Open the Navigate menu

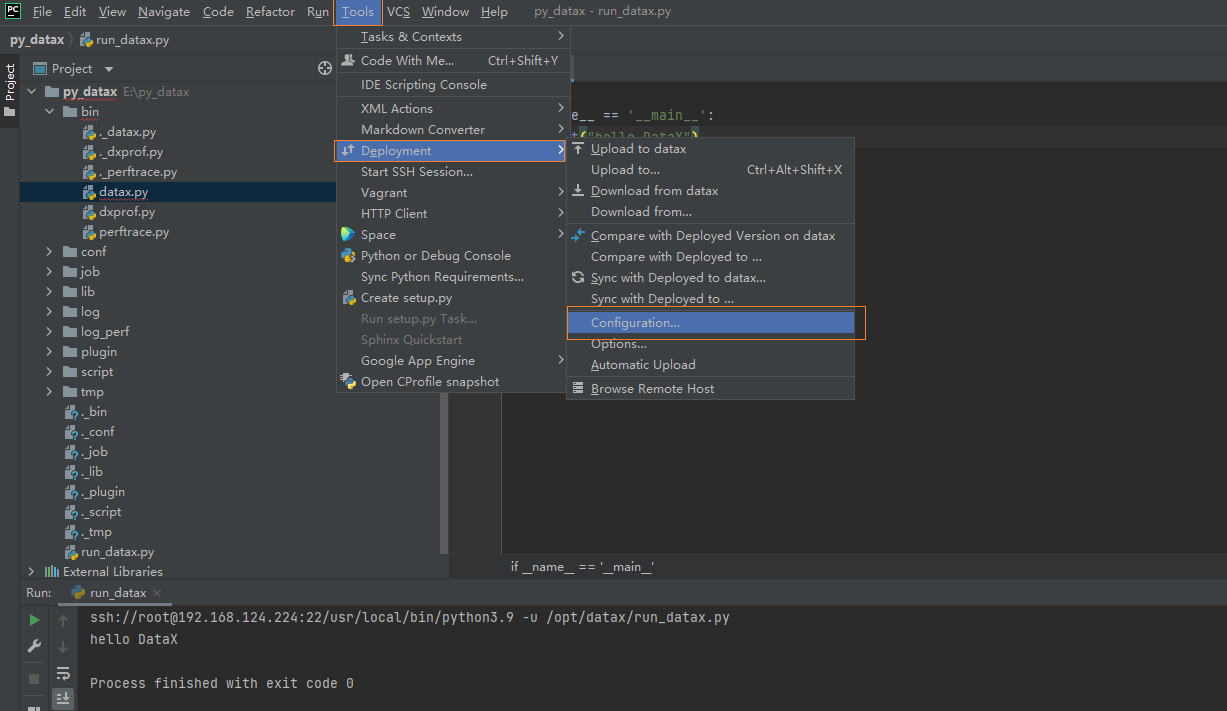tap(164, 12)
